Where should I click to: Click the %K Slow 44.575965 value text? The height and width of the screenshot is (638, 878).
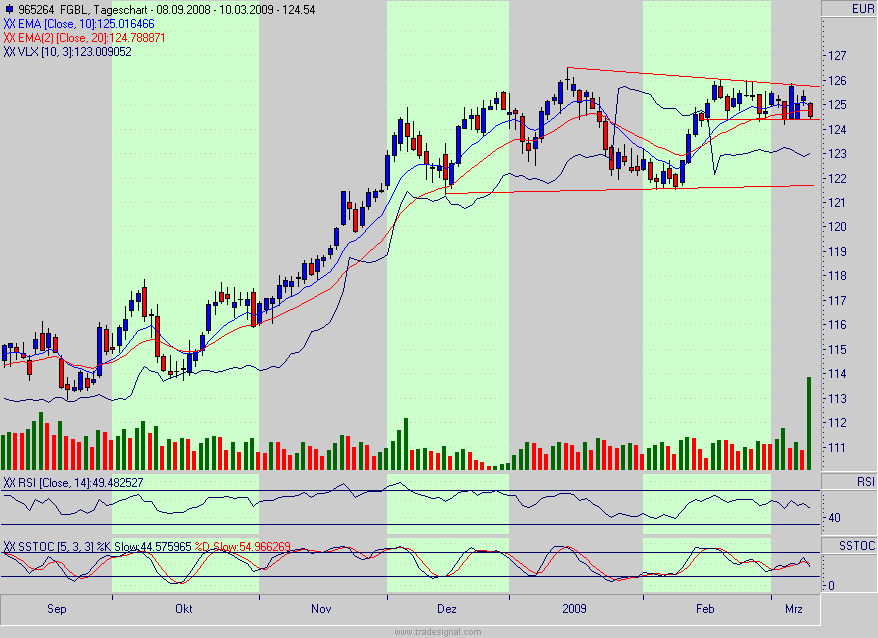point(150,544)
